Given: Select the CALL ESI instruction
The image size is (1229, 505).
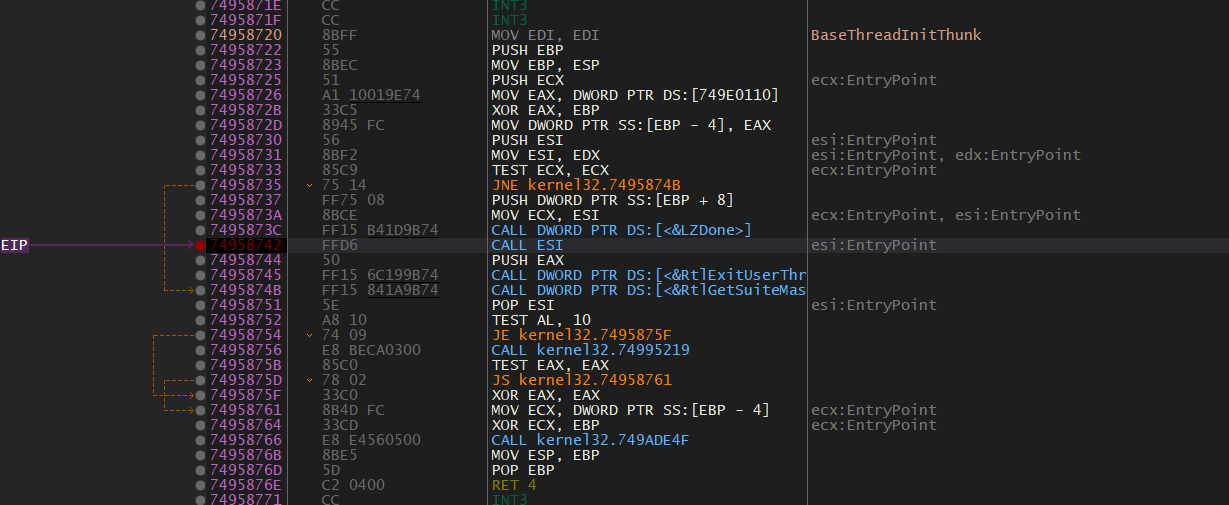Looking at the screenshot, I should coord(527,245).
